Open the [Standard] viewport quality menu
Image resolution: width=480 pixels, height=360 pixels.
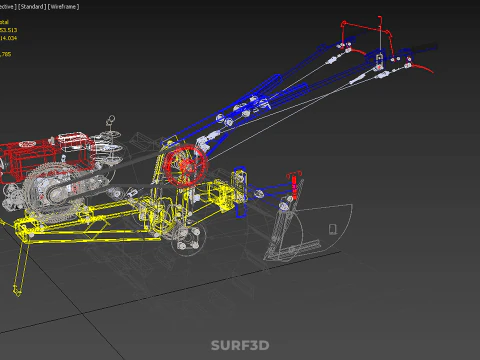point(32,7)
